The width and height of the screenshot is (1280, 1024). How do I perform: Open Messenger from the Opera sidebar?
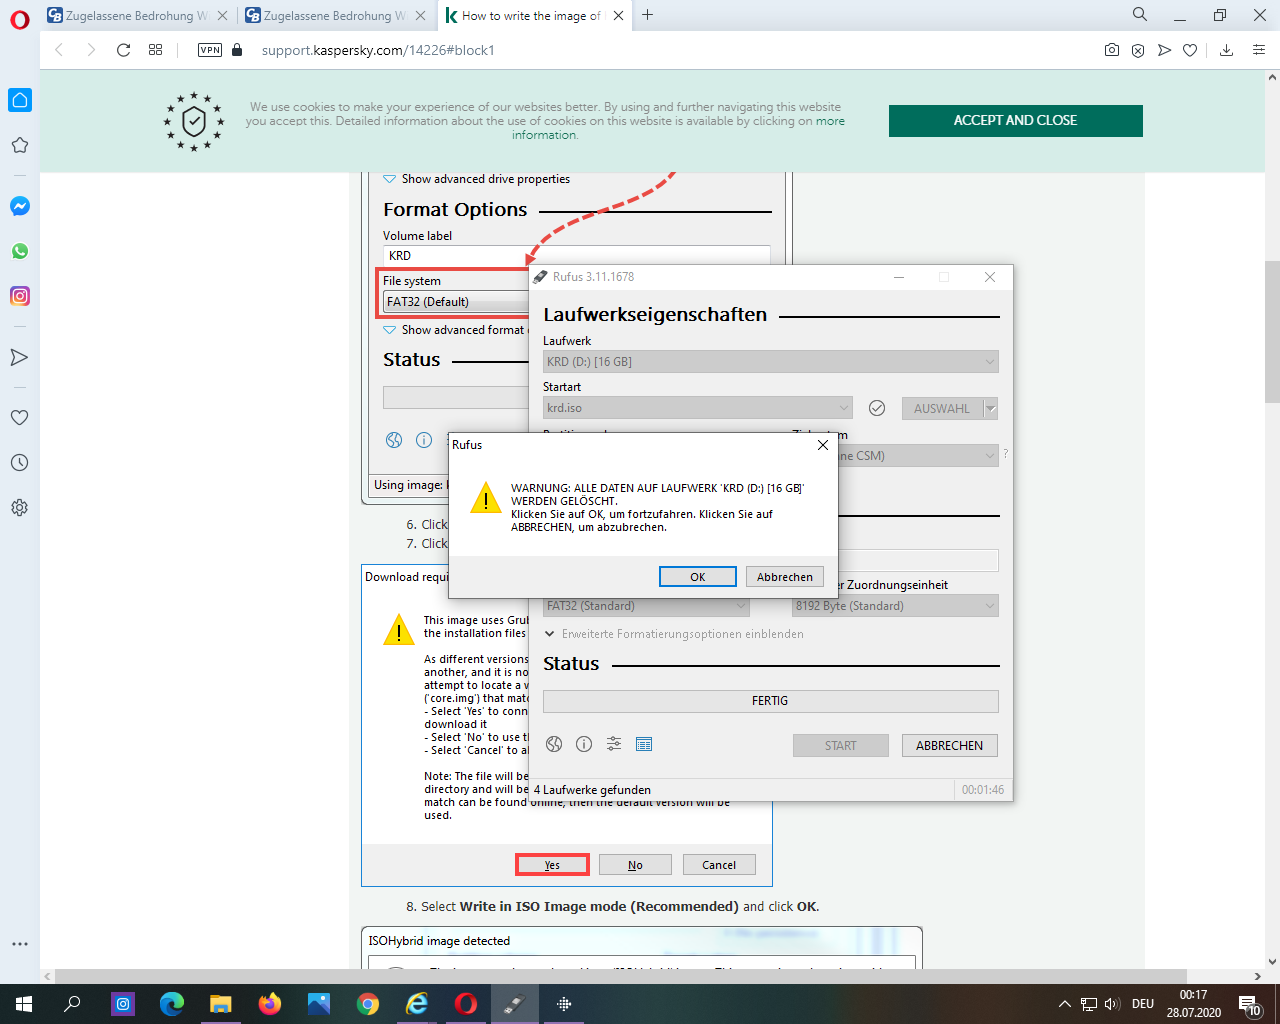coord(20,206)
